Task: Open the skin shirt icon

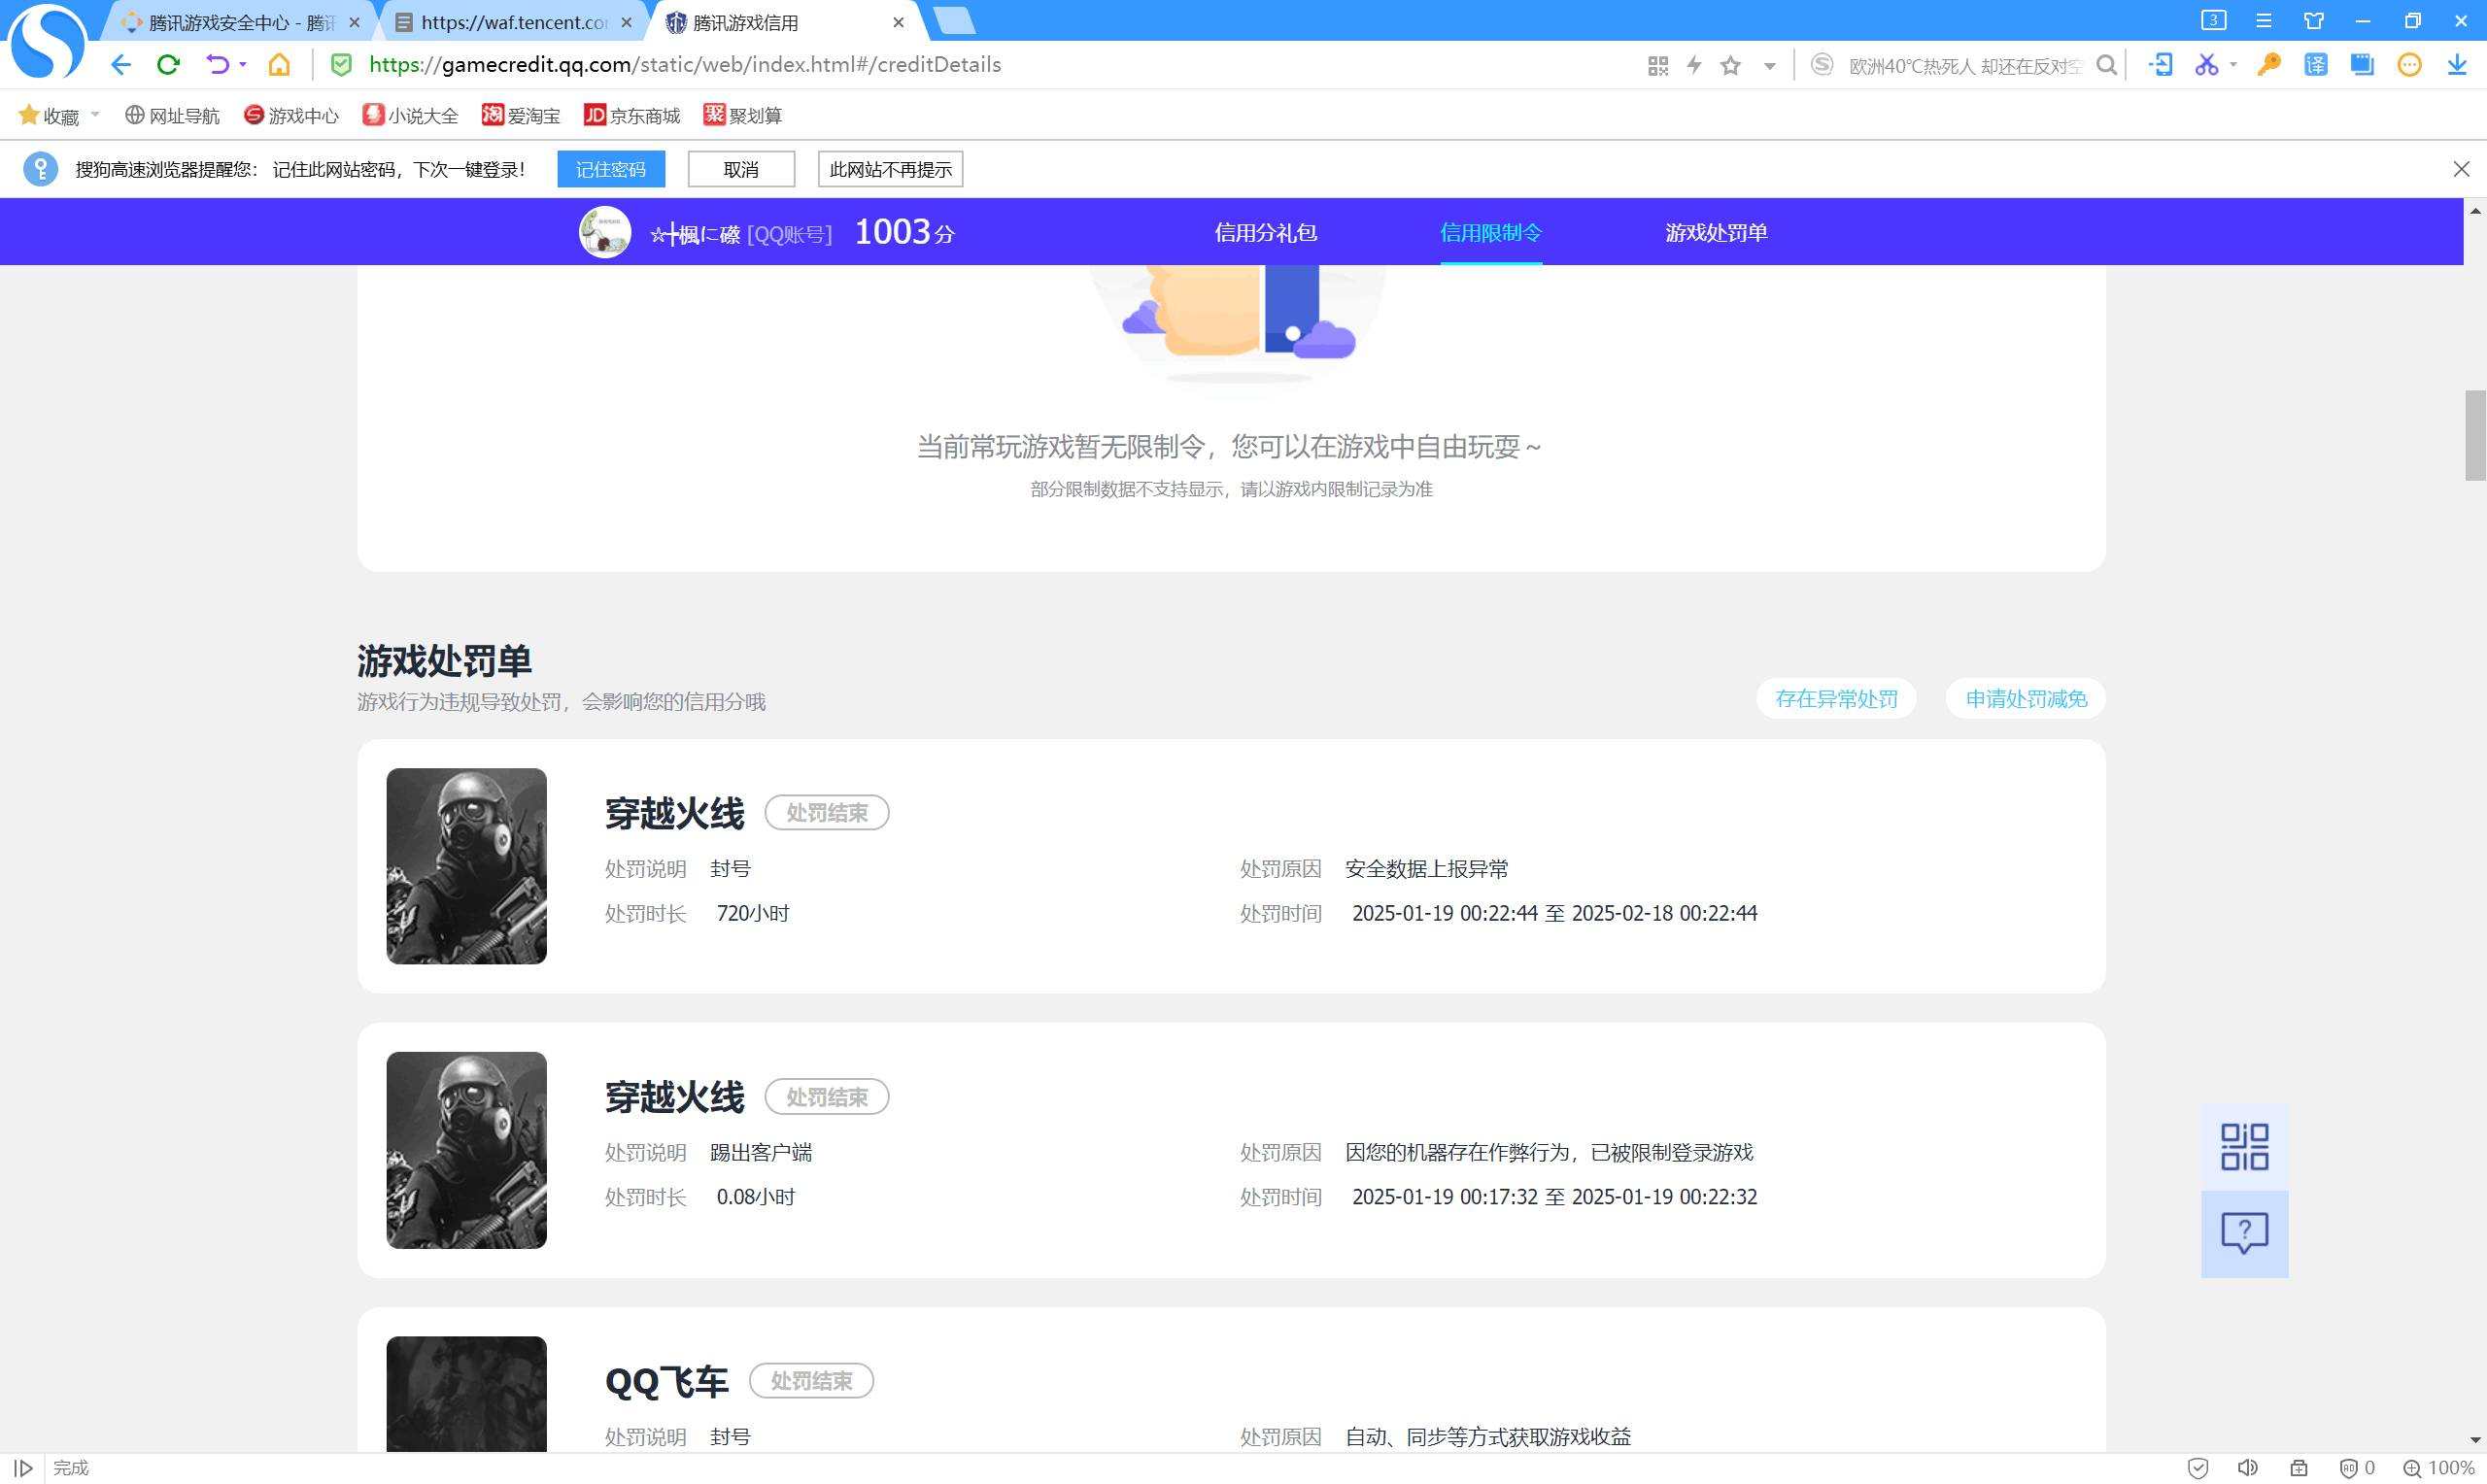Action: point(2313,20)
